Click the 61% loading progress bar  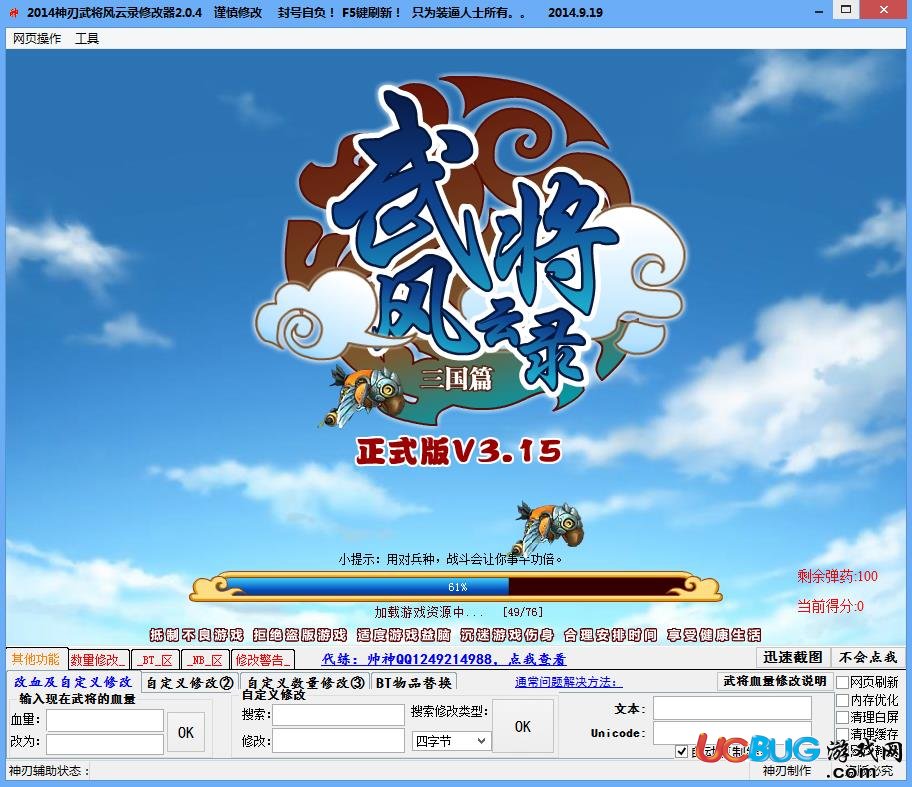pos(457,587)
